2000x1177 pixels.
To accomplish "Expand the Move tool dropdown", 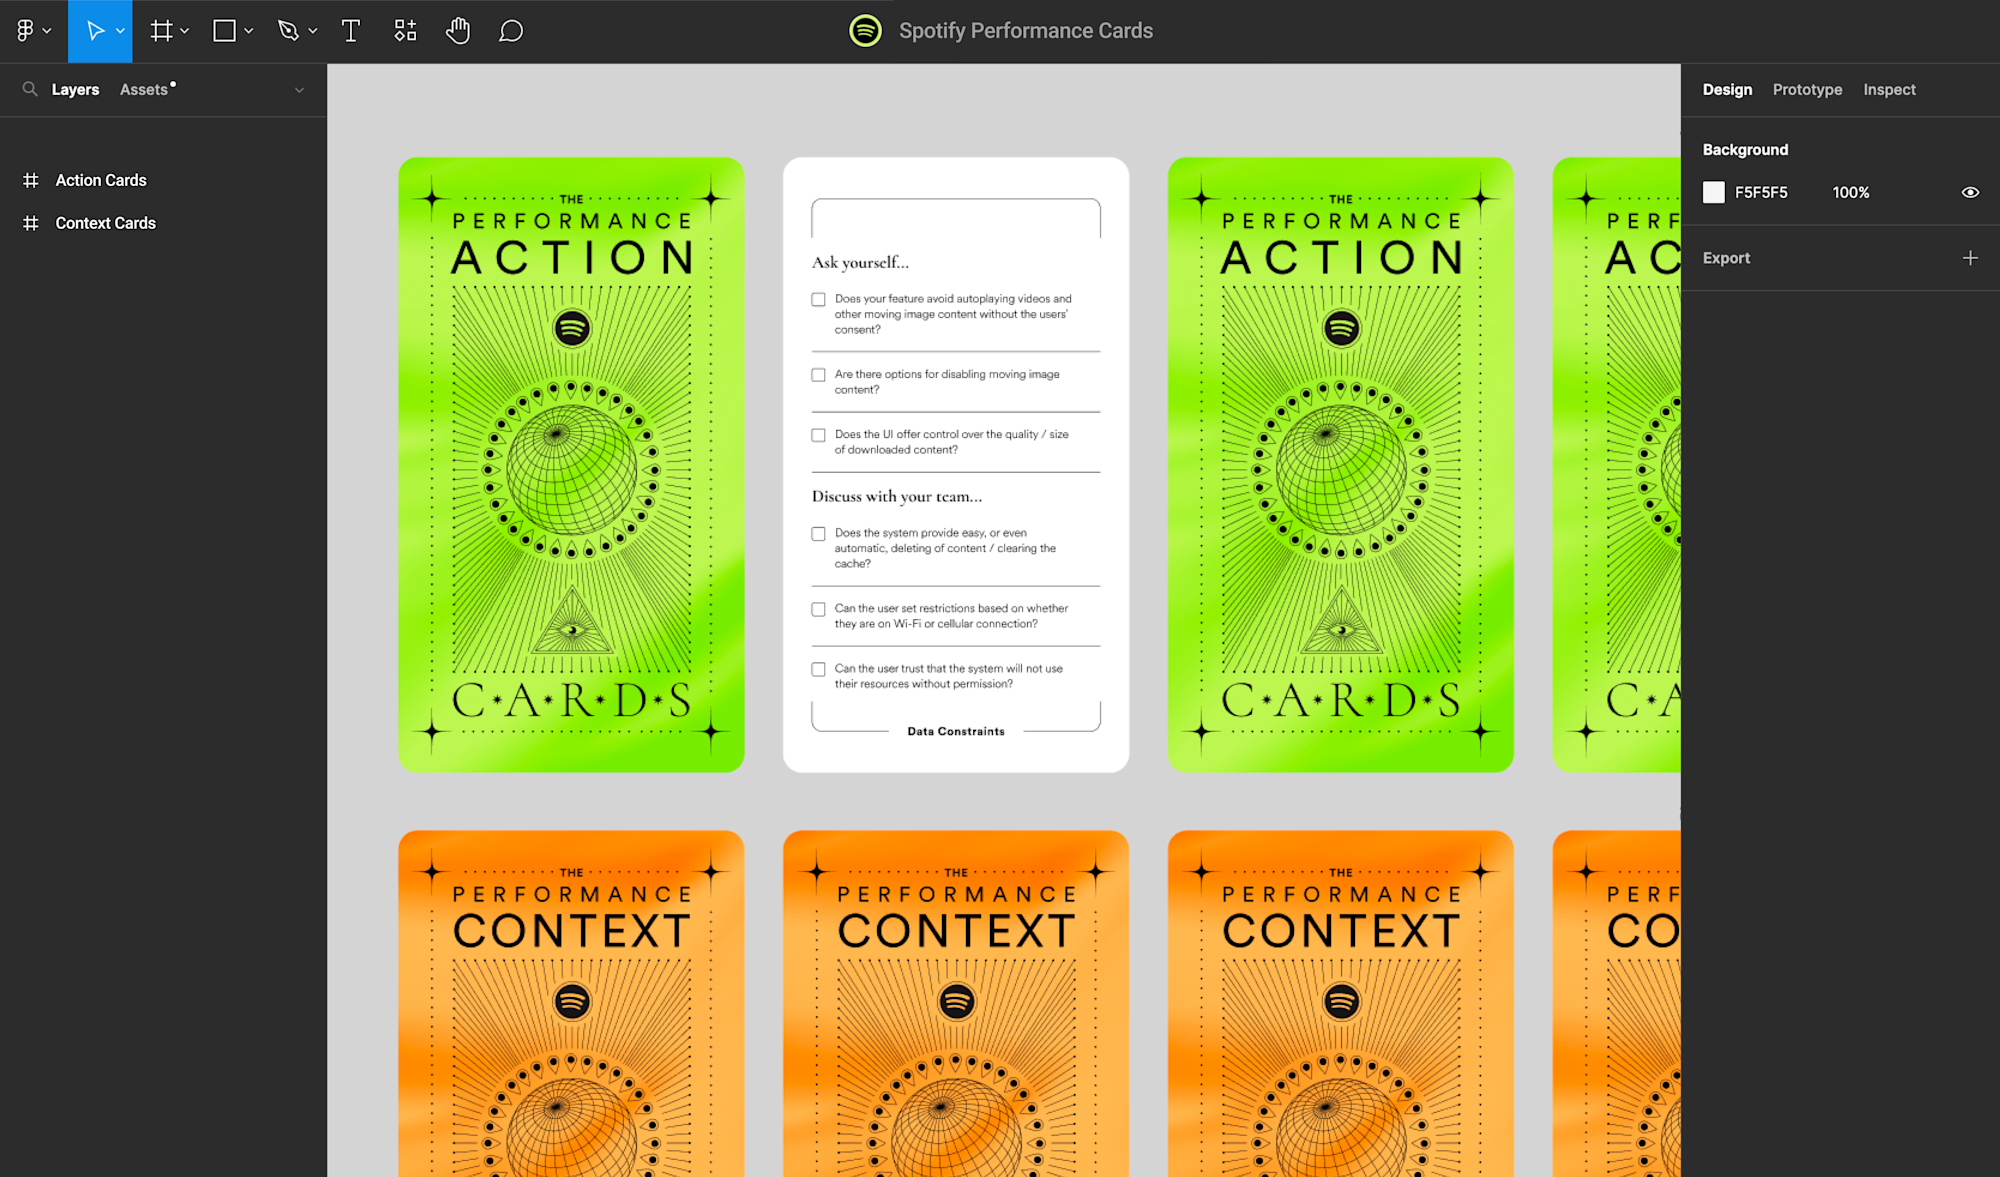I will pos(118,30).
